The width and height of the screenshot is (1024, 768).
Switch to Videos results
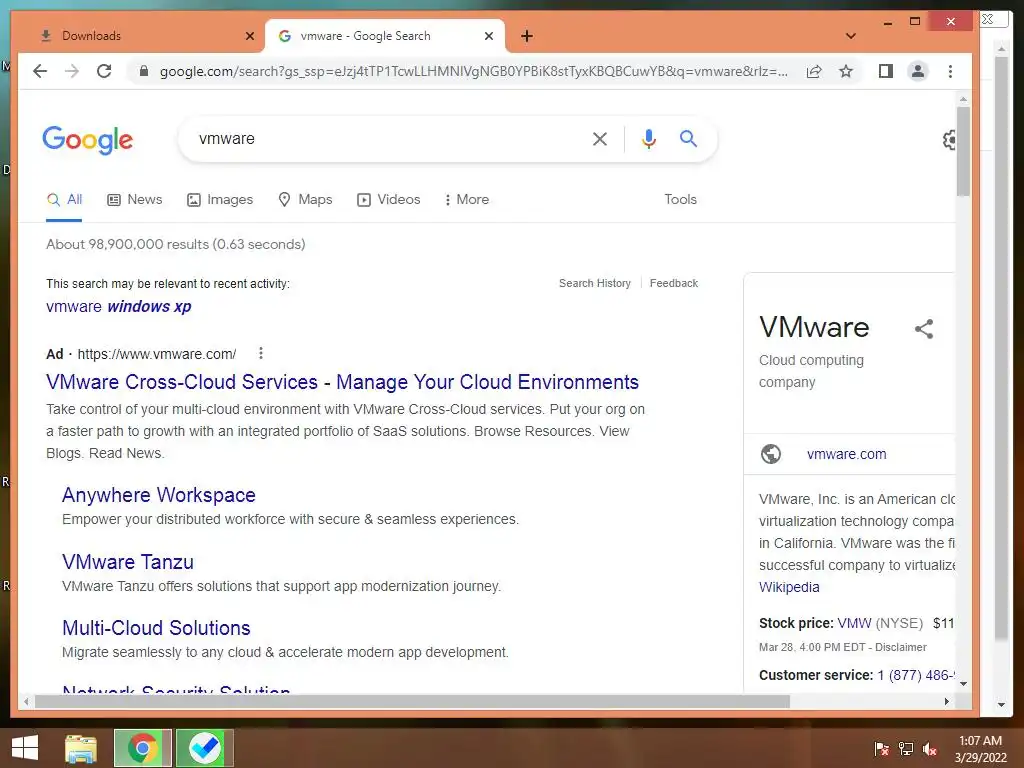click(389, 200)
